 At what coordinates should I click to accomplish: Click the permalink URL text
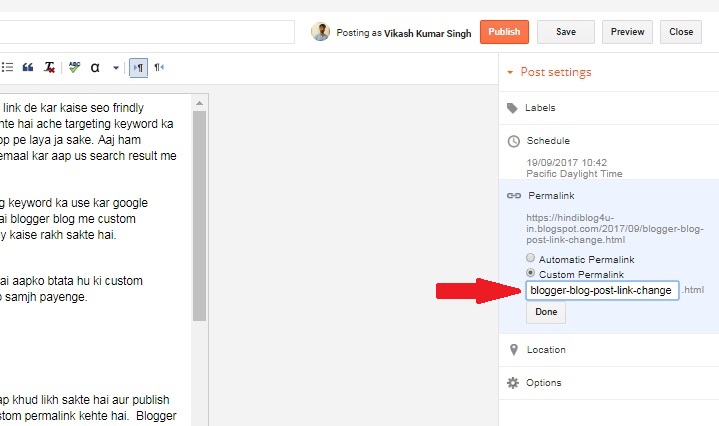(x=615, y=228)
